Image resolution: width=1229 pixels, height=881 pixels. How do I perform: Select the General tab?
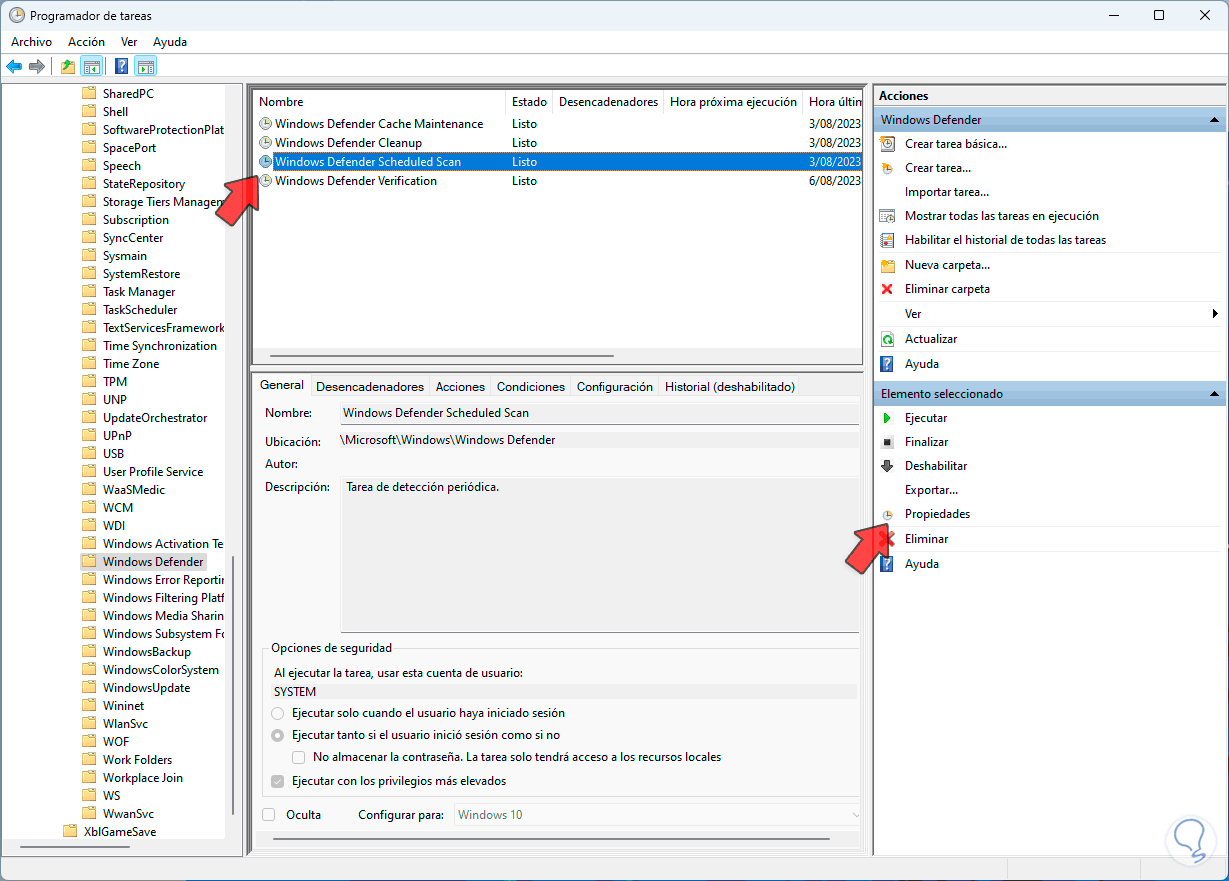tap(282, 385)
